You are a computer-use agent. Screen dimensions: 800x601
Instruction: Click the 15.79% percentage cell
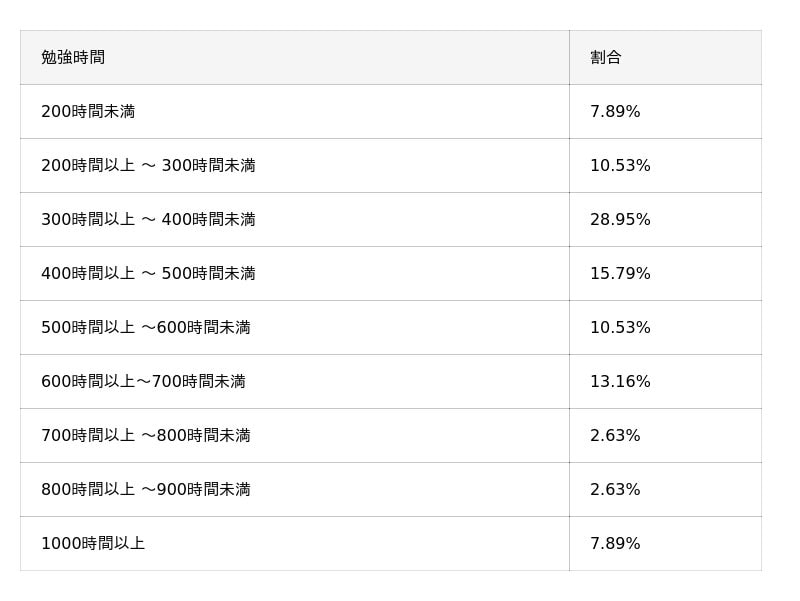(x=620, y=274)
